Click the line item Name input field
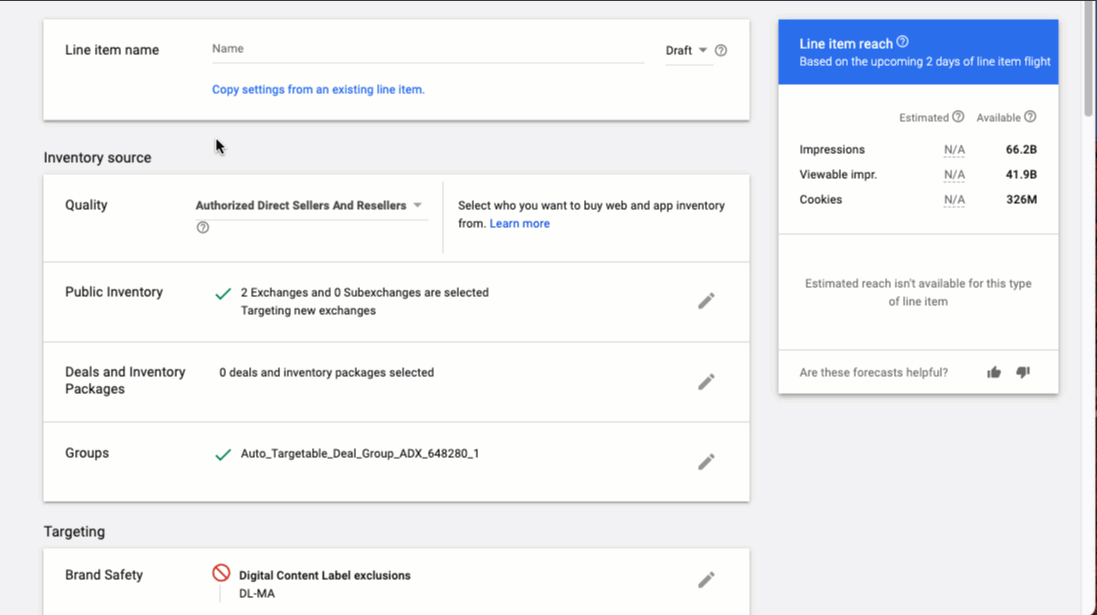1097x615 pixels. 400,48
